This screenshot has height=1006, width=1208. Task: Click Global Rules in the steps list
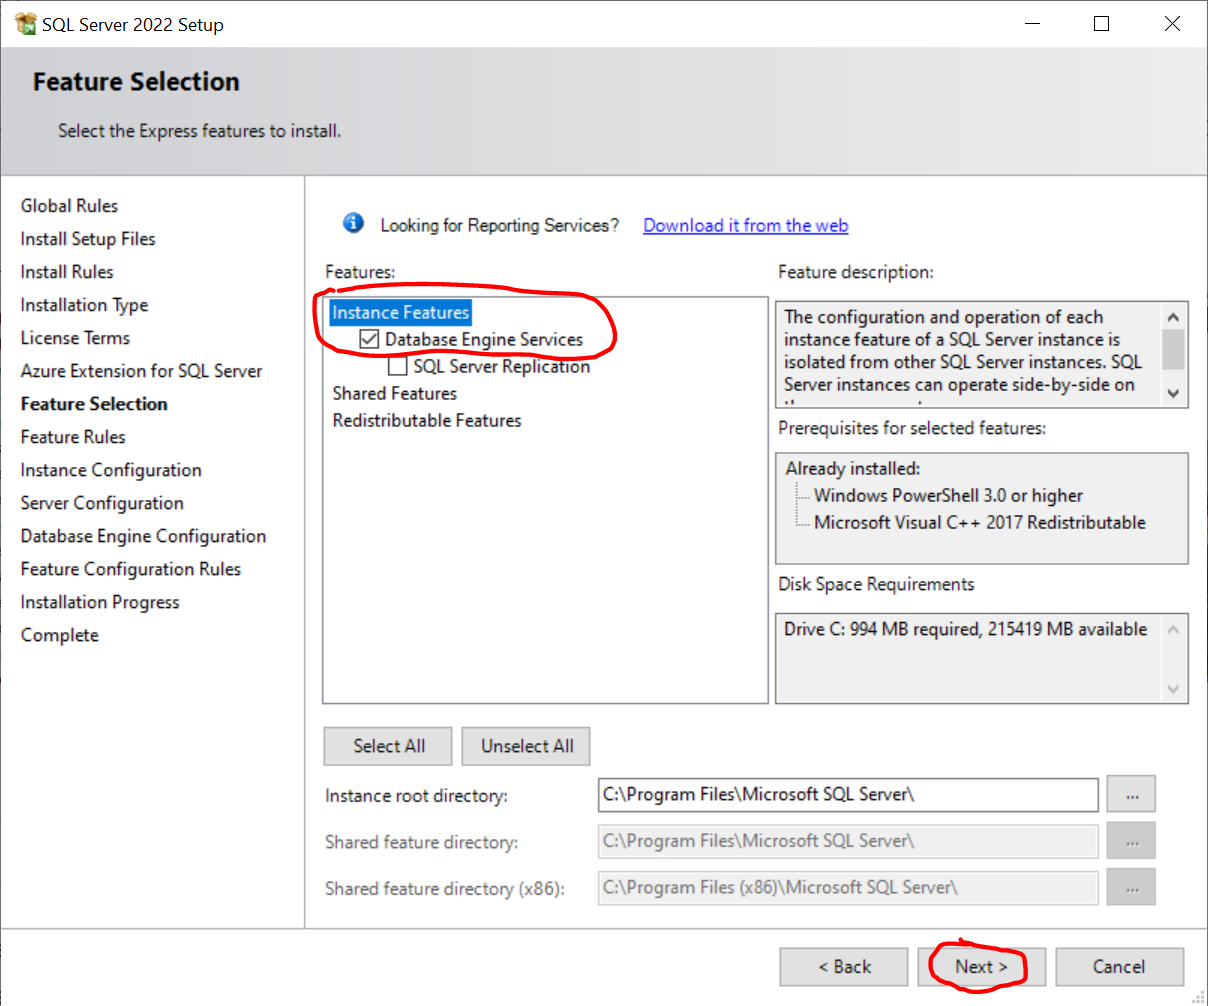click(69, 206)
